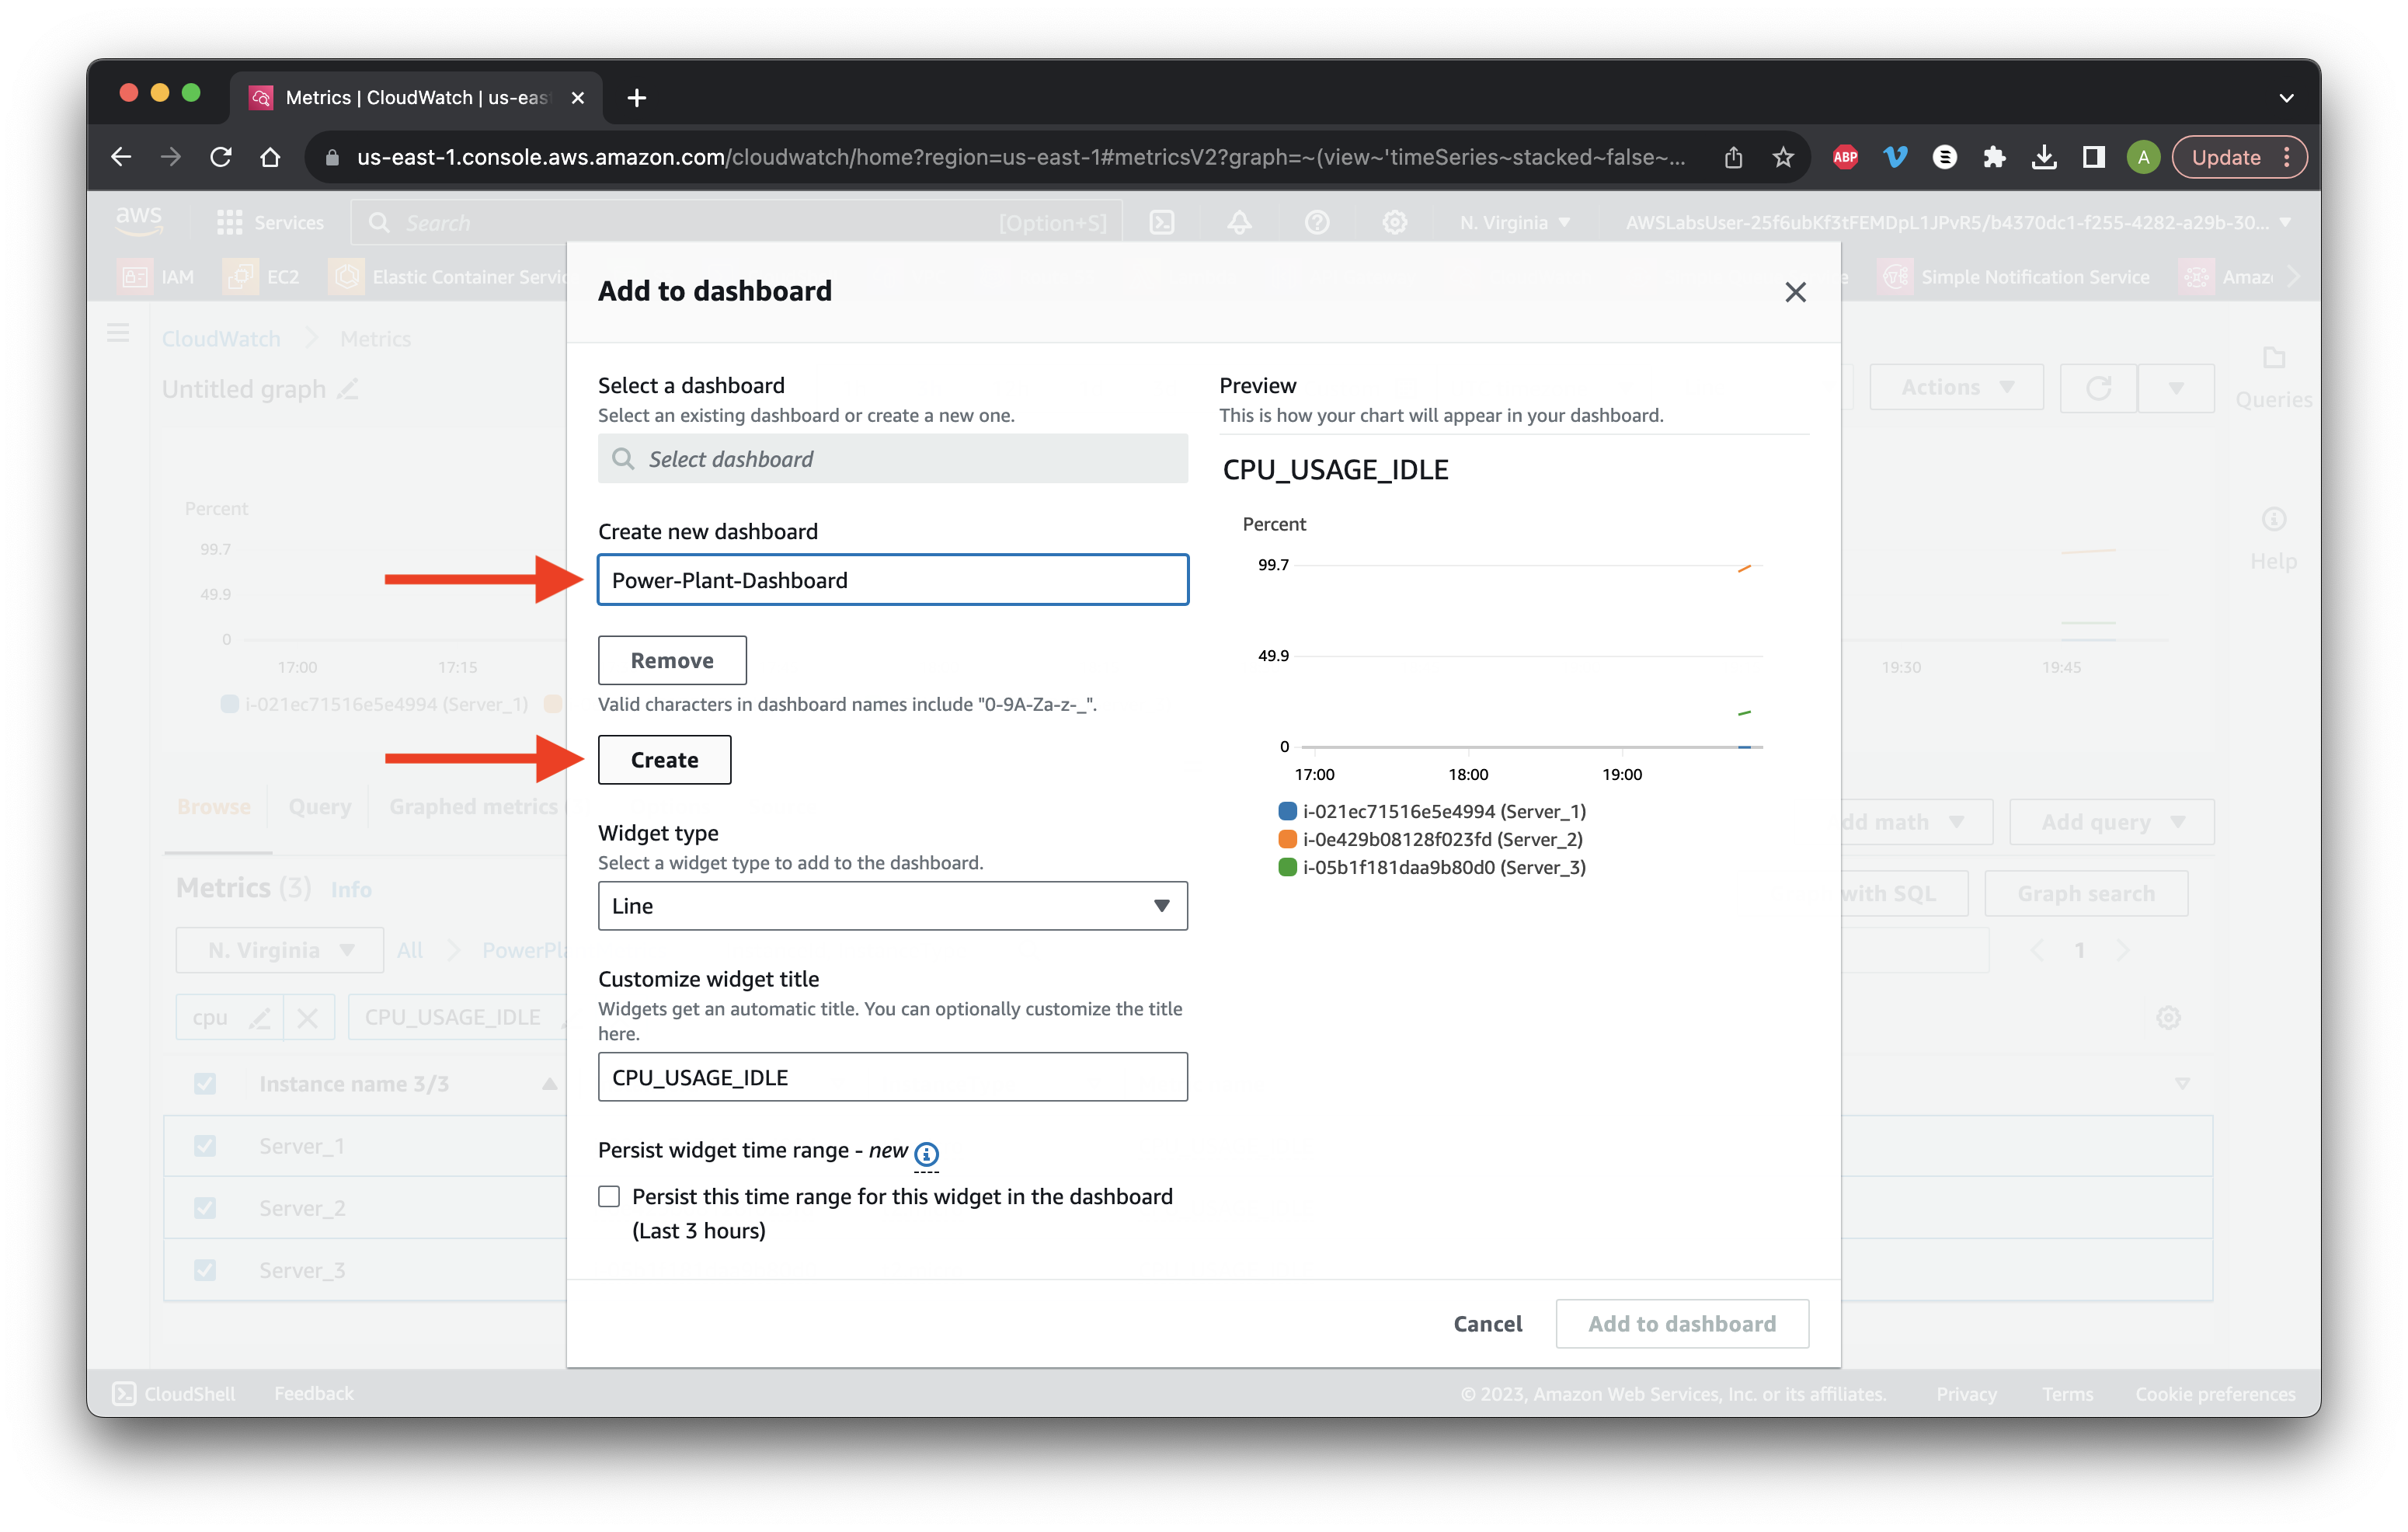
Task: Open the refresh options dropdown arrow
Action: (2176, 387)
